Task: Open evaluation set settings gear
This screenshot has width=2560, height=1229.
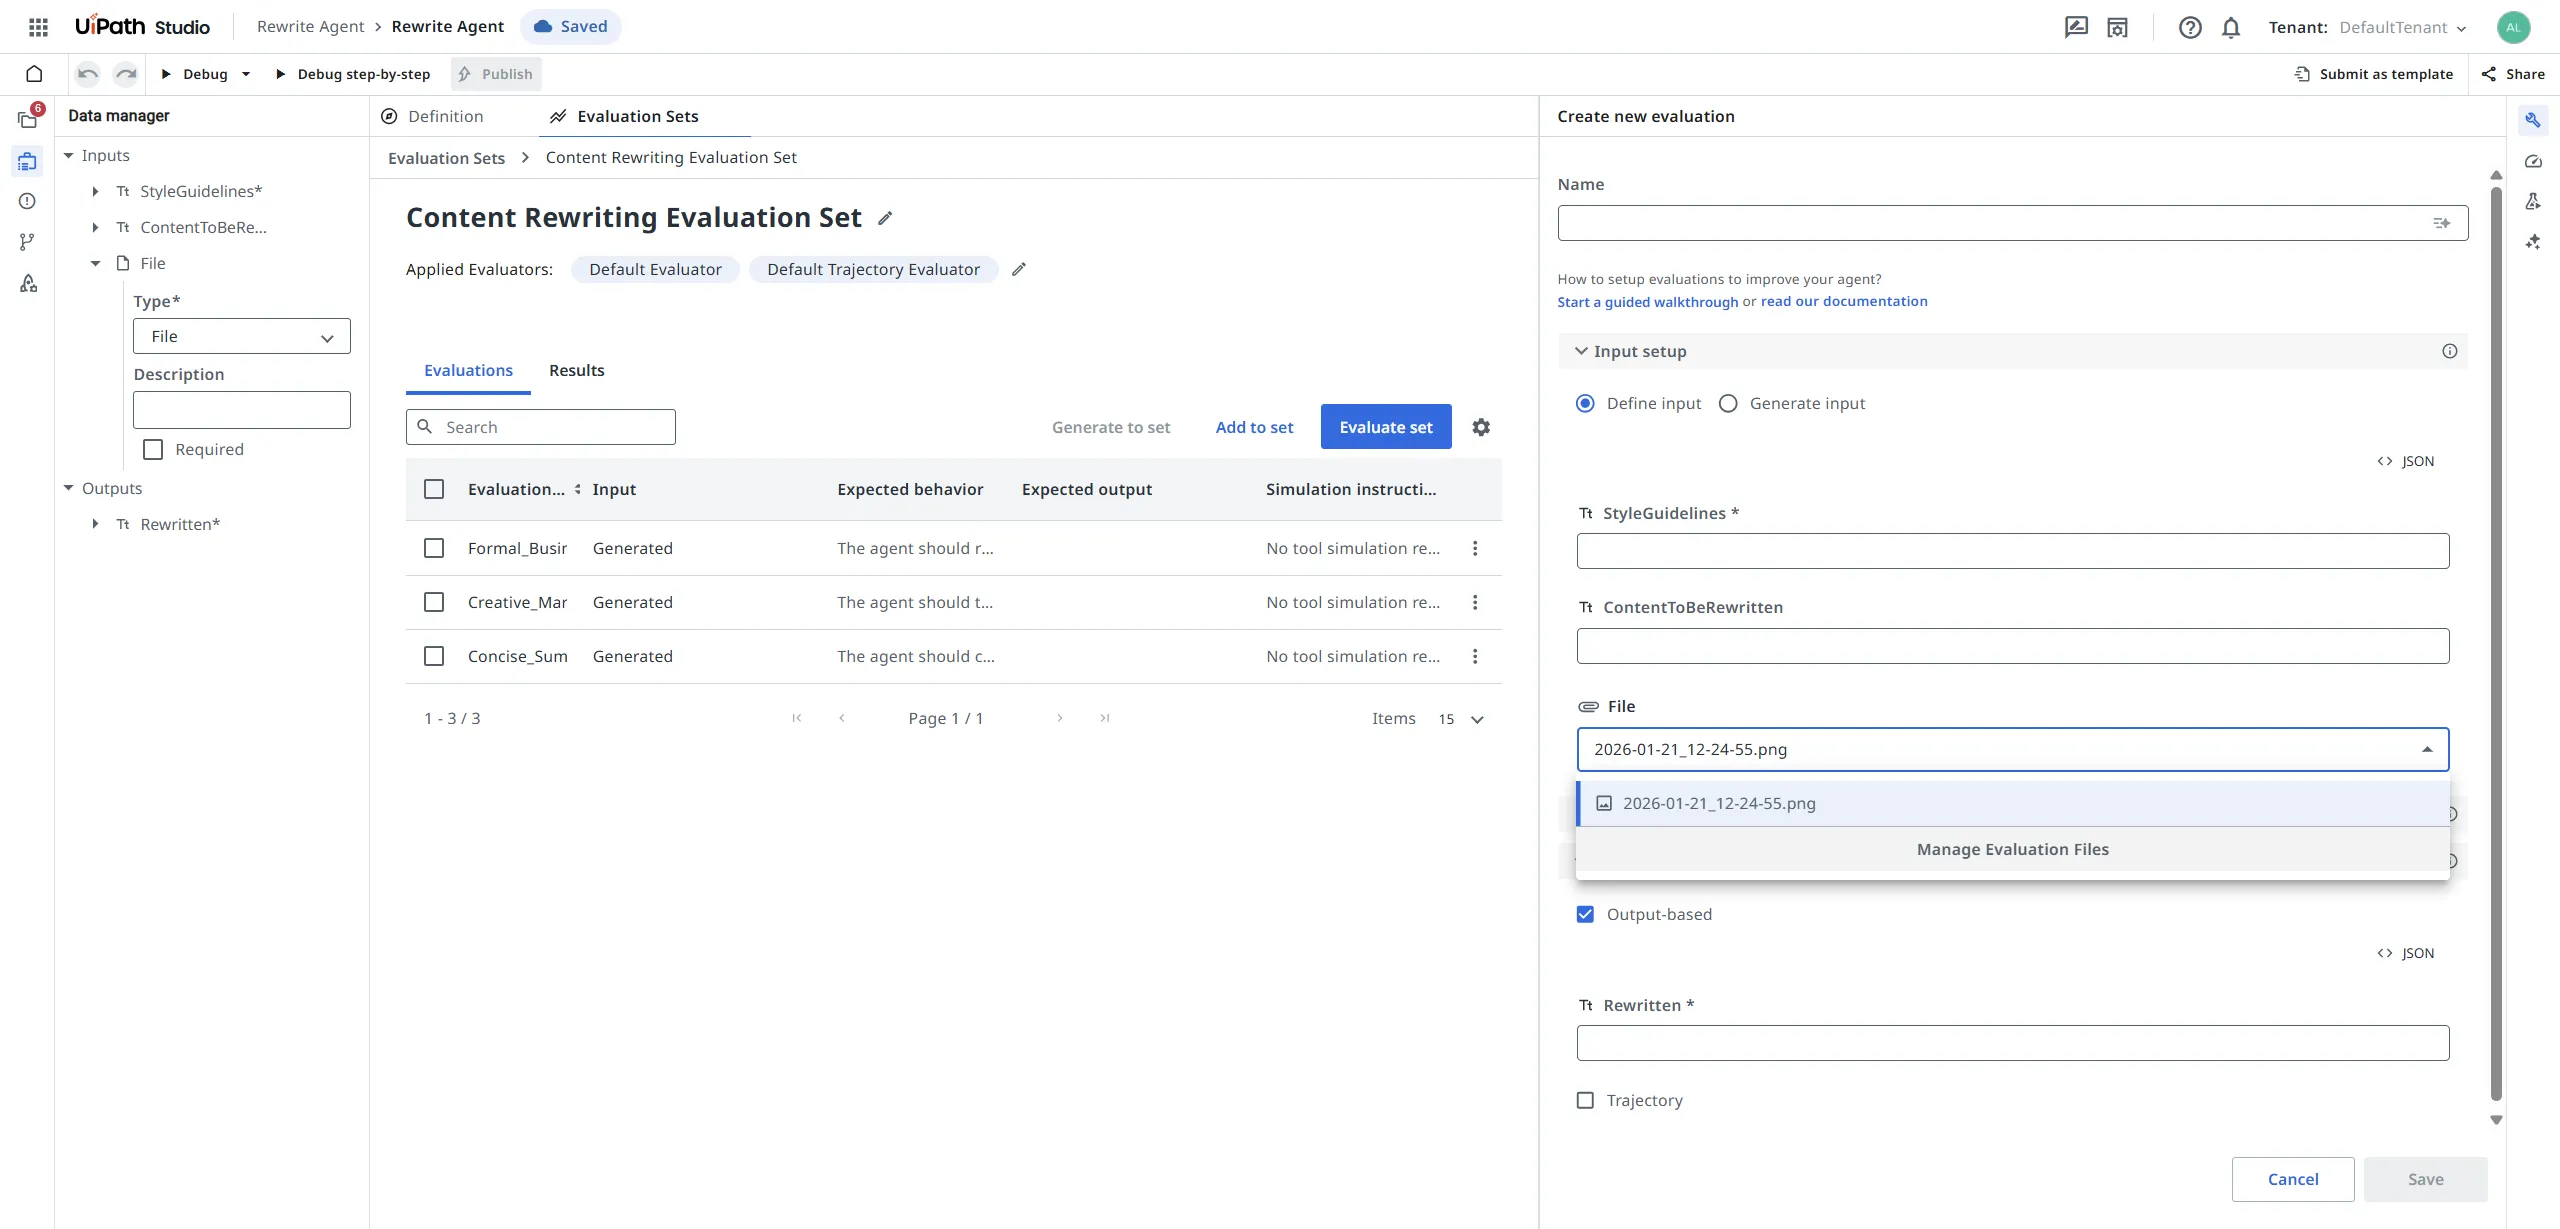Action: (x=1481, y=427)
